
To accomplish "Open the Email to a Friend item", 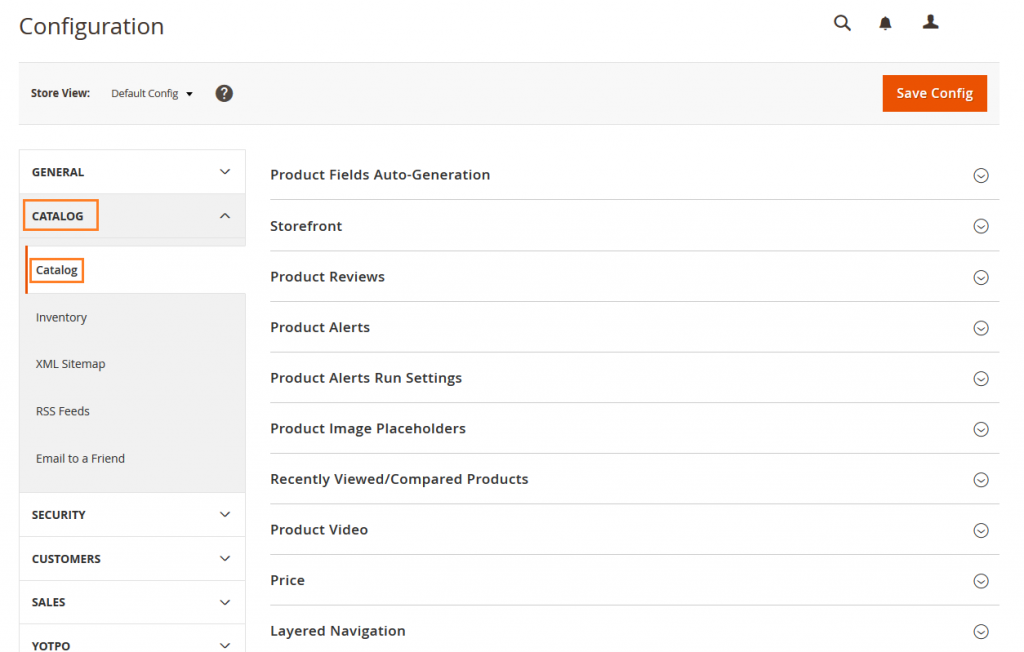I will (x=80, y=459).
